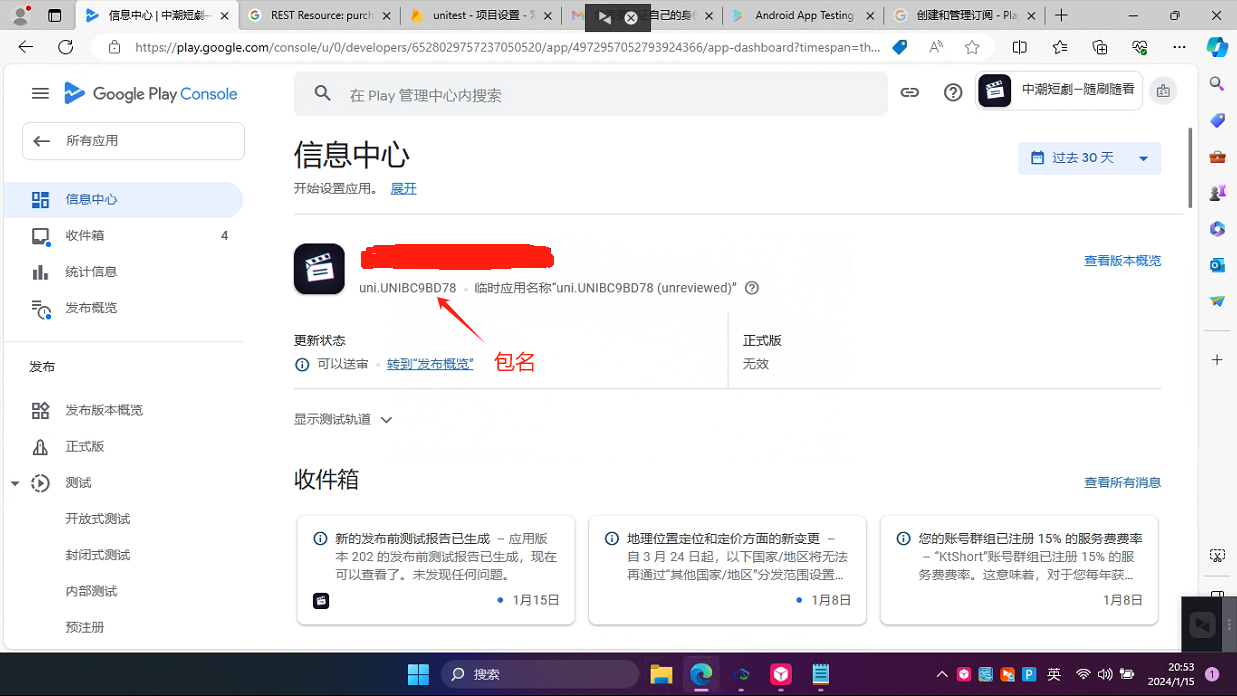This screenshot has width=1237, height=696.
Task: Open the 新的发布前测试报告已生成 message card
Action: pyautogui.click(x=436, y=570)
